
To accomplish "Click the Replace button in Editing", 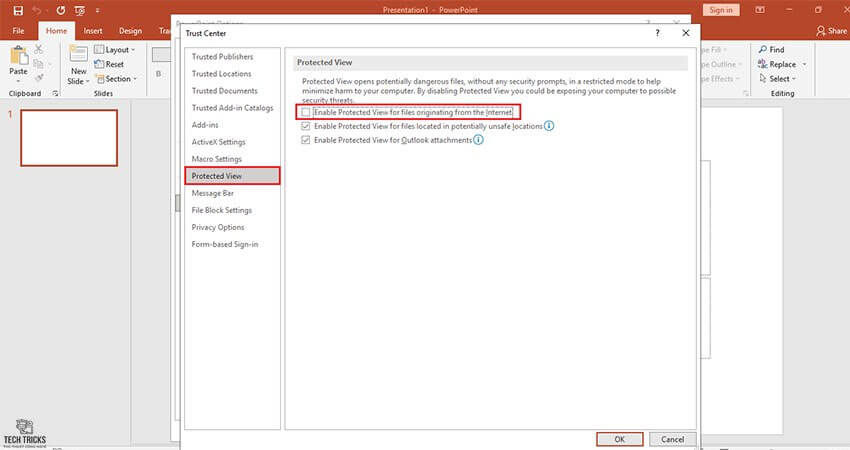I will point(777,64).
